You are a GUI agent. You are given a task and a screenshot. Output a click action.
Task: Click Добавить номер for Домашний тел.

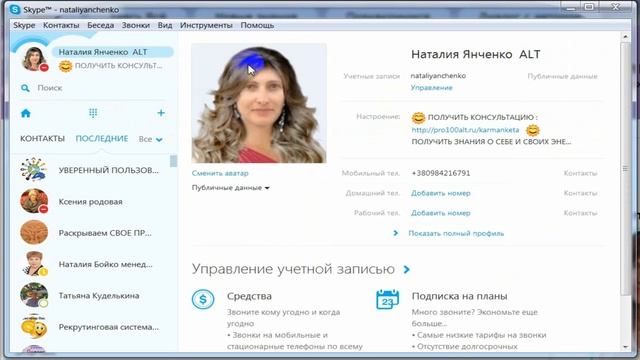441,193
